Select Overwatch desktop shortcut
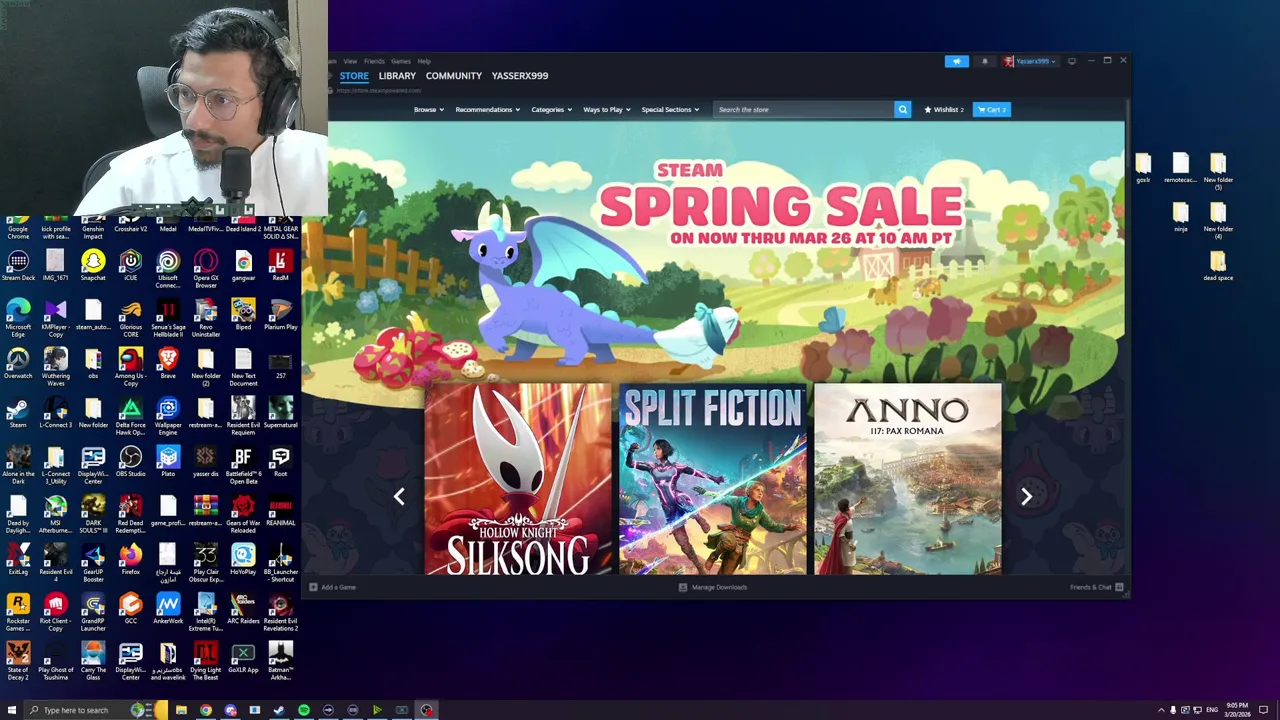 (x=18, y=364)
